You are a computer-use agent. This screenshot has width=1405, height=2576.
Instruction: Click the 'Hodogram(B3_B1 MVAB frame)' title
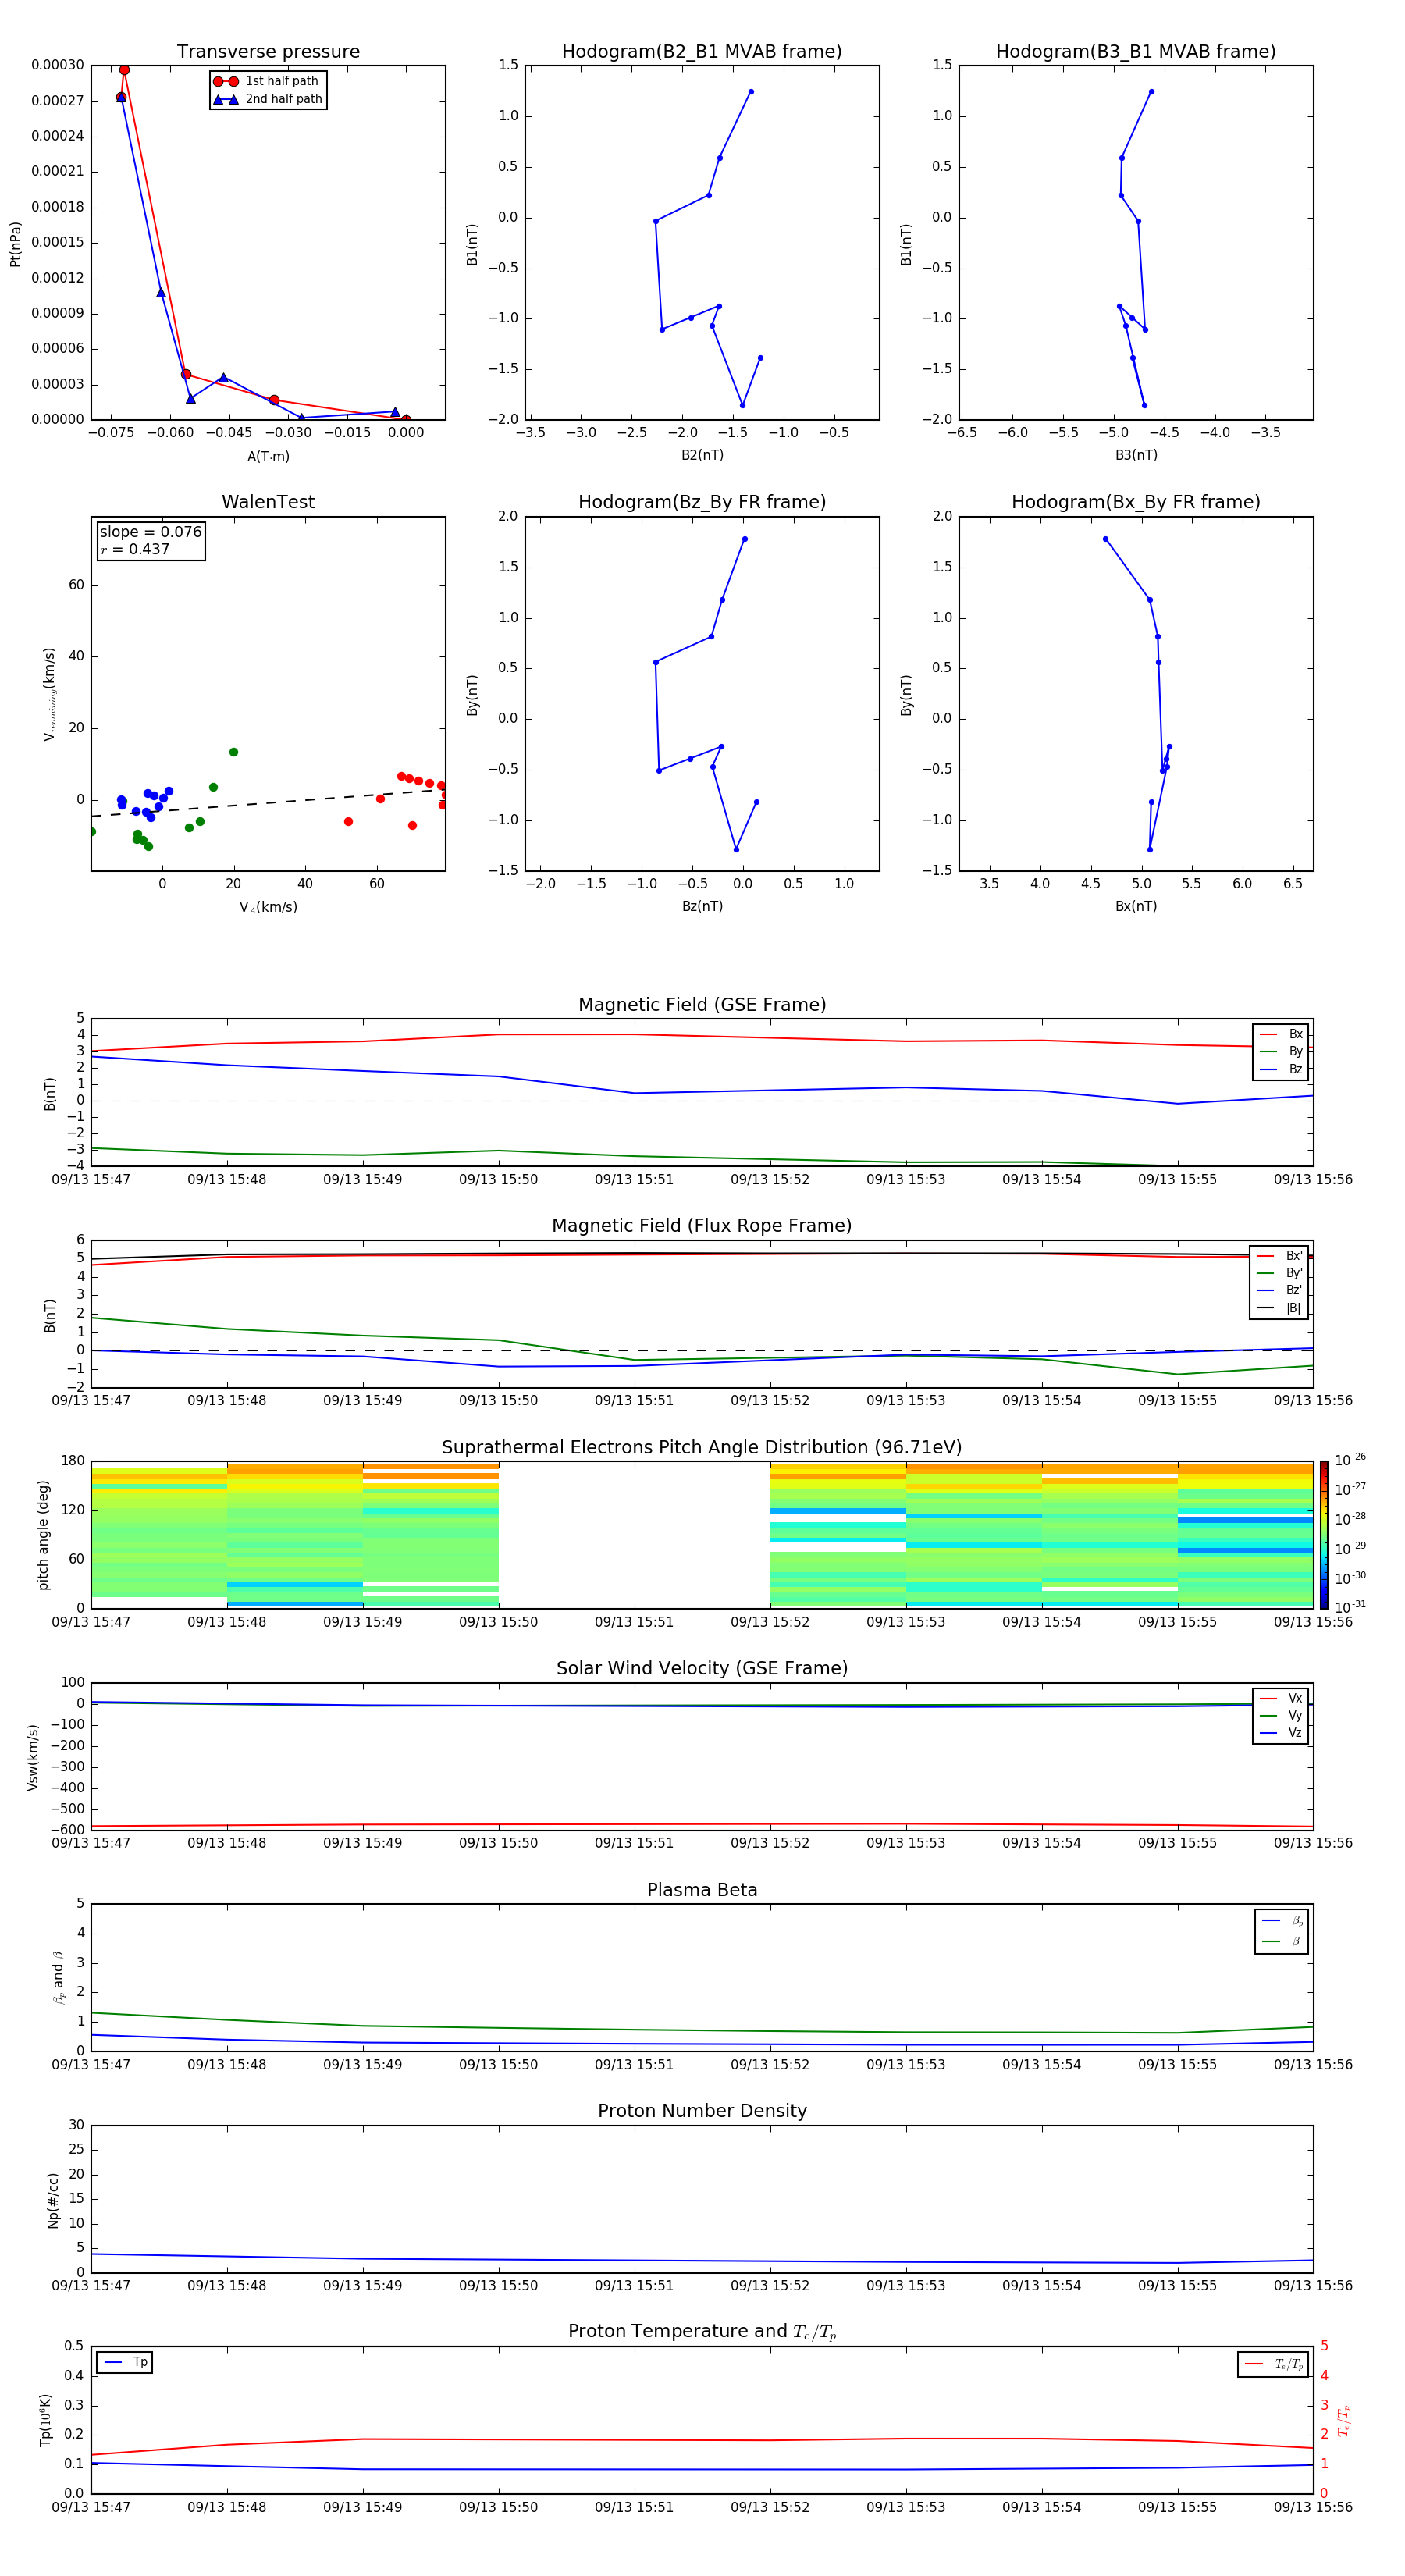(1136, 52)
